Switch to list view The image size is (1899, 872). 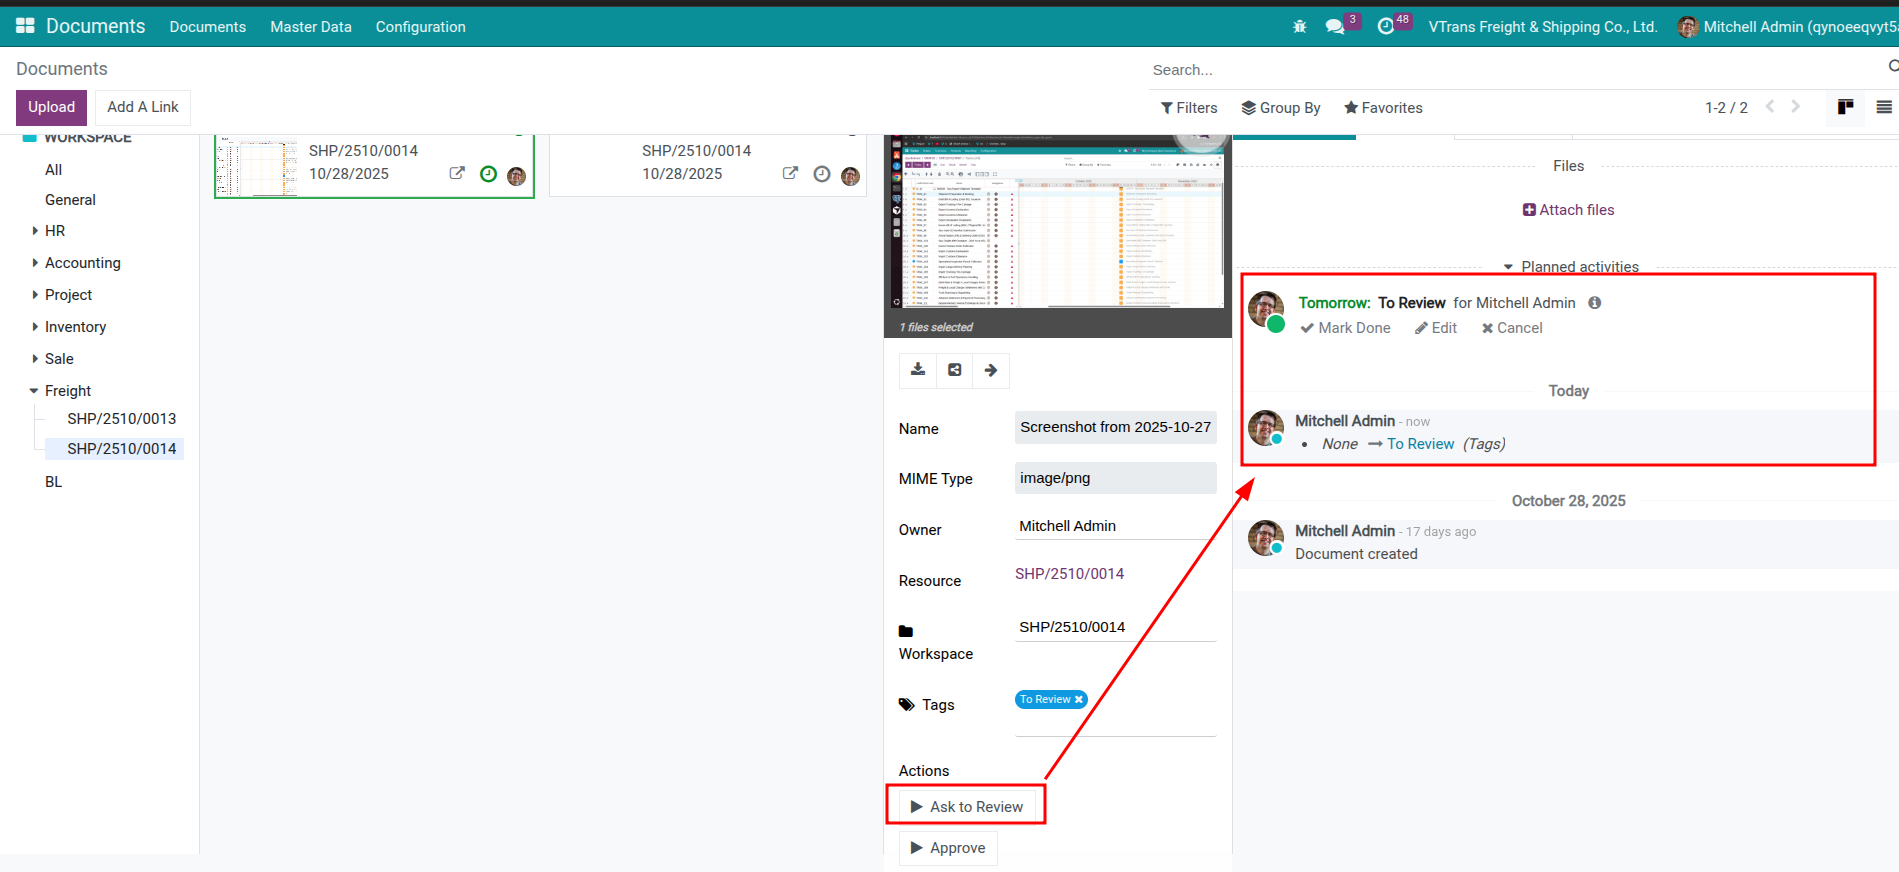[x=1883, y=107]
